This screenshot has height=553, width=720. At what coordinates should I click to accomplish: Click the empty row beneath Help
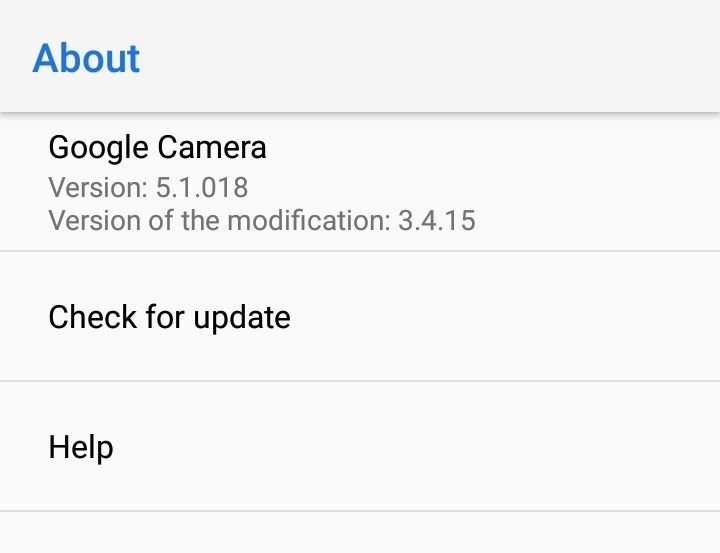pyautogui.click(x=360, y=532)
